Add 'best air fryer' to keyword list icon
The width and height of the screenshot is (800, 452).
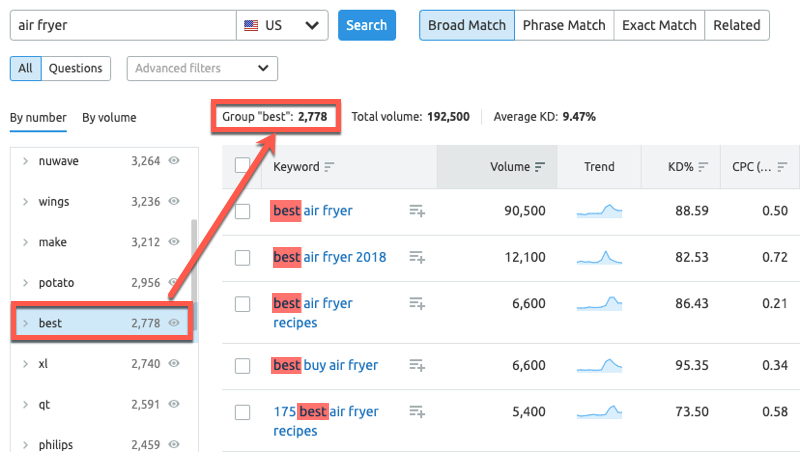click(417, 211)
